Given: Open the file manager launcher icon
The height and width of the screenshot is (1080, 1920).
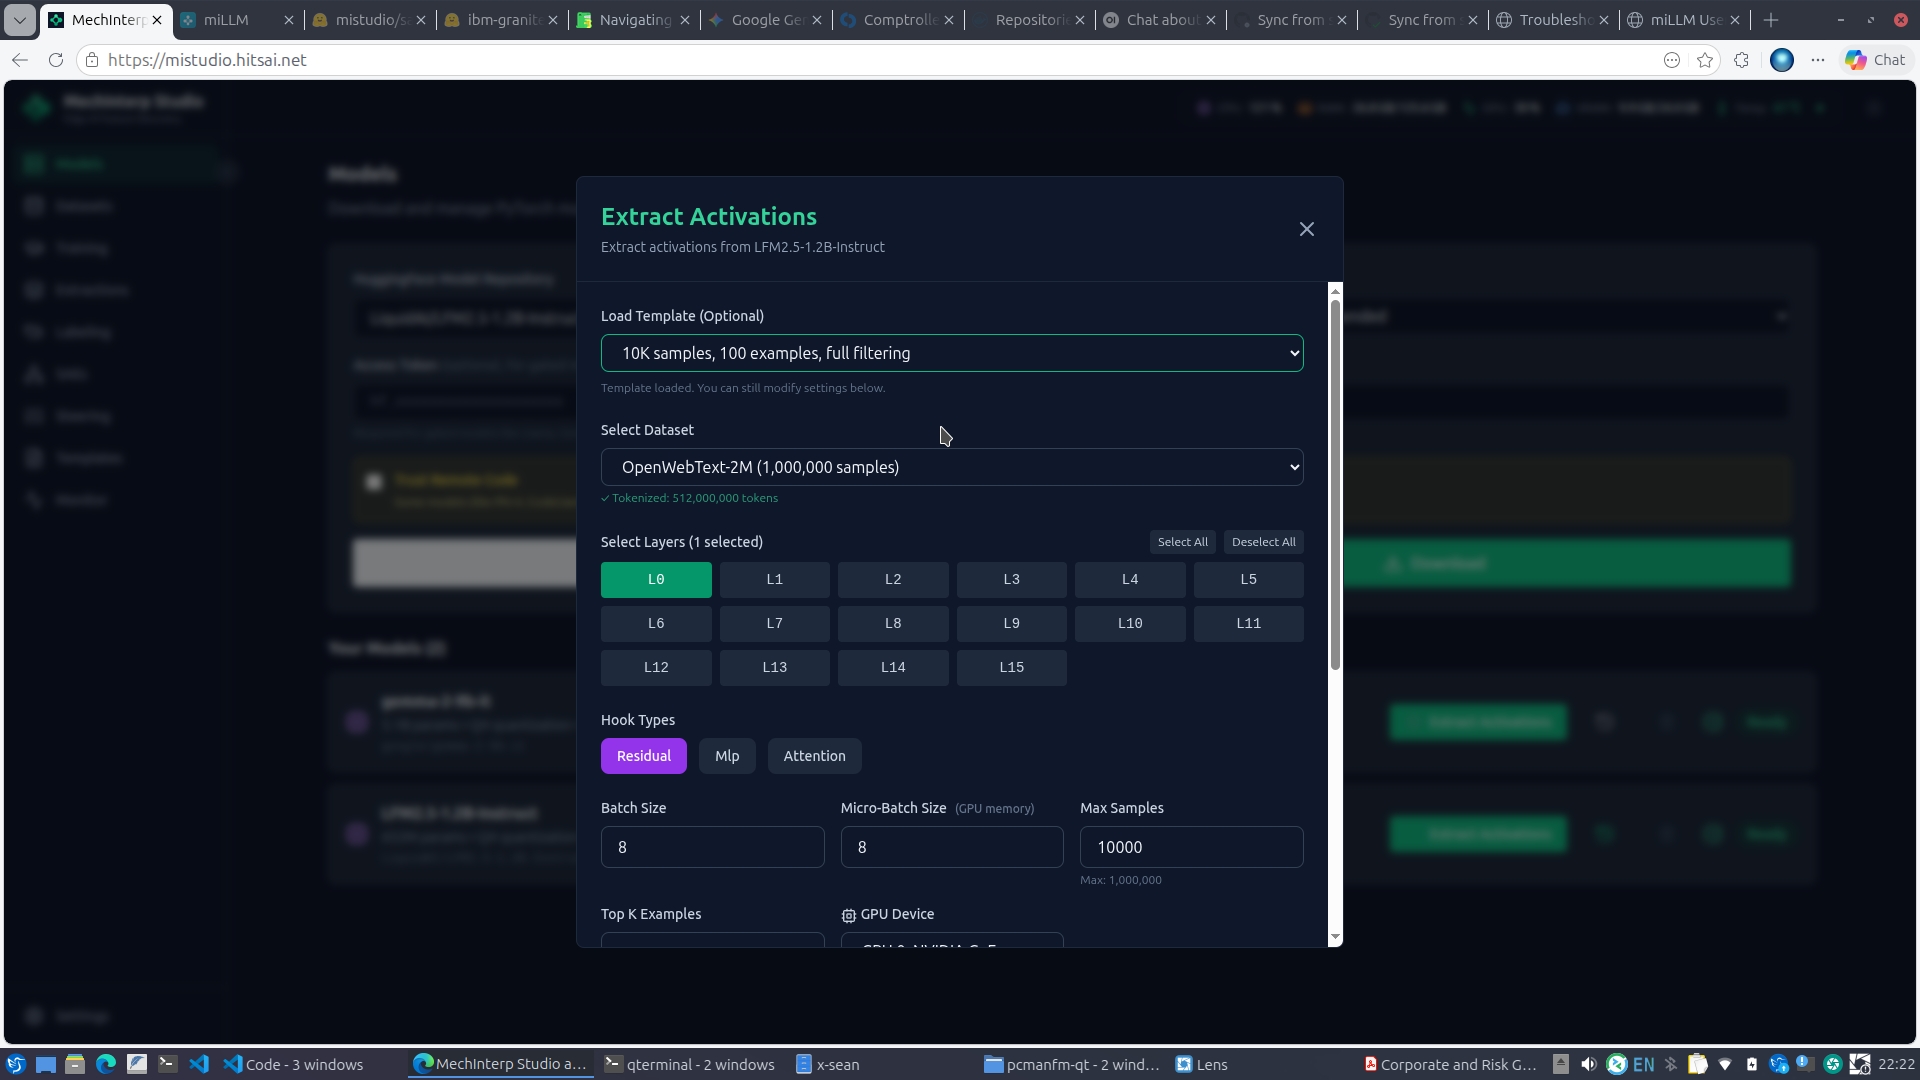Looking at the screenshot, I should [75, 1064].
